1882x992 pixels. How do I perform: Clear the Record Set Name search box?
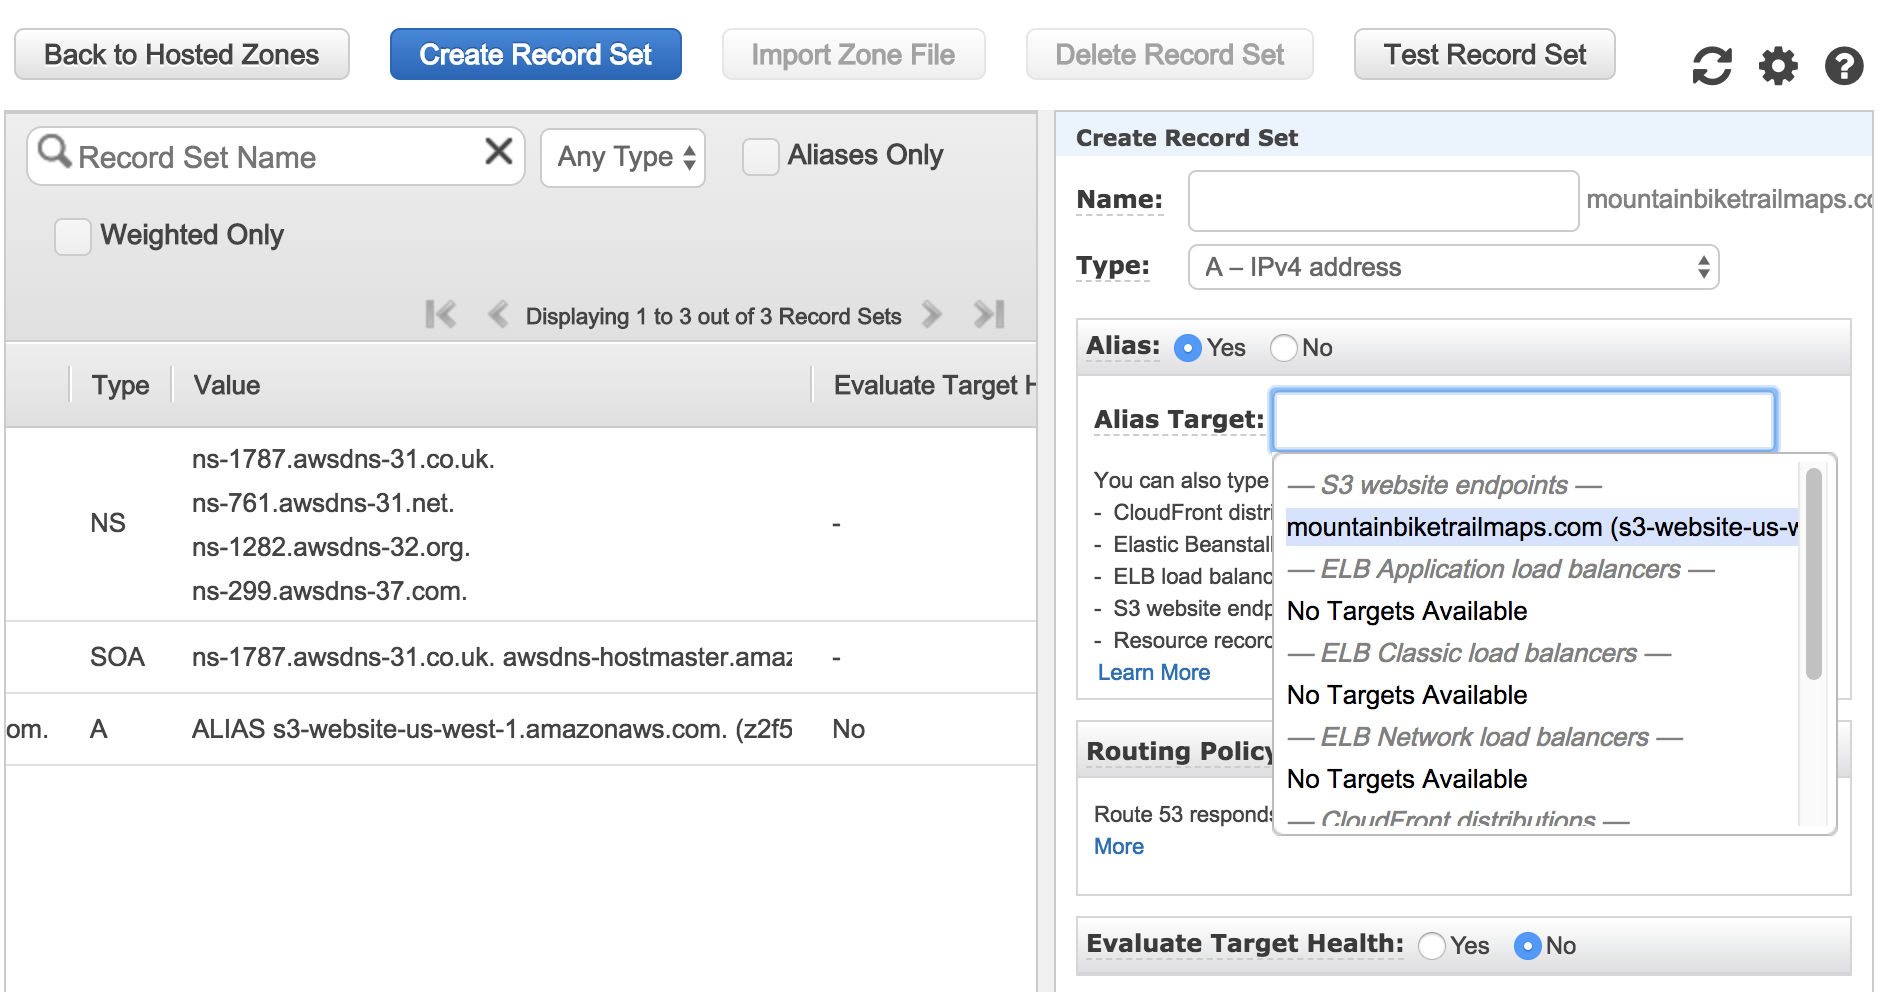pyautogui.click(x=499, y=152)
